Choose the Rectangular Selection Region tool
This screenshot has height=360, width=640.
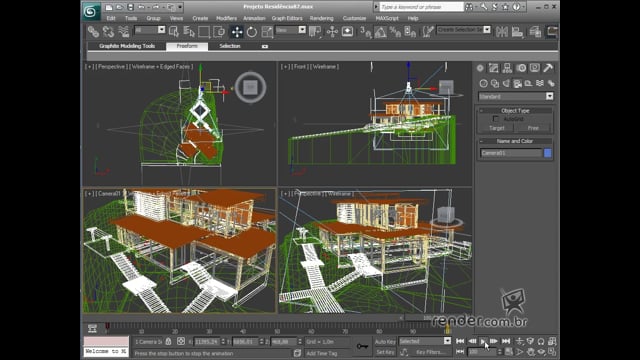point(204,31)
